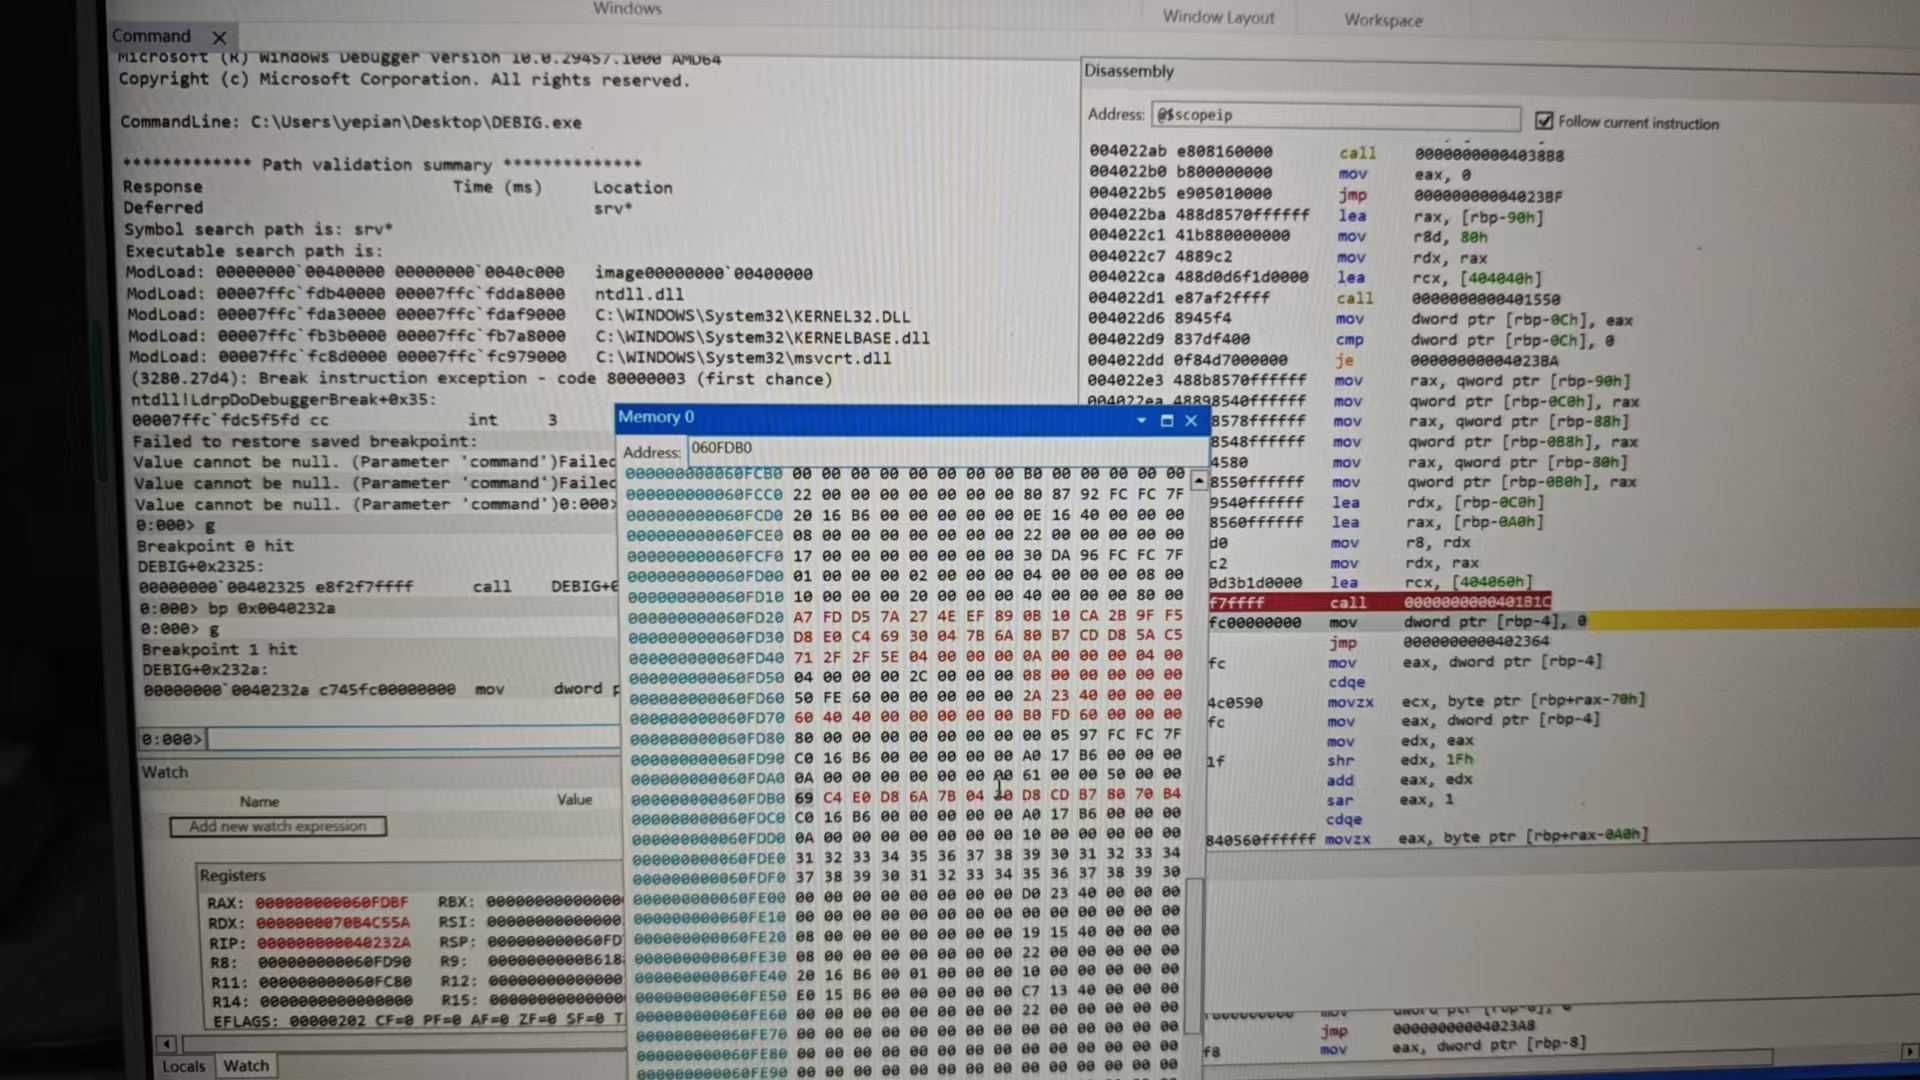This screenshot has height=1080, width=1920.
Task: Open the Workspace menu
Action: 1383,19
